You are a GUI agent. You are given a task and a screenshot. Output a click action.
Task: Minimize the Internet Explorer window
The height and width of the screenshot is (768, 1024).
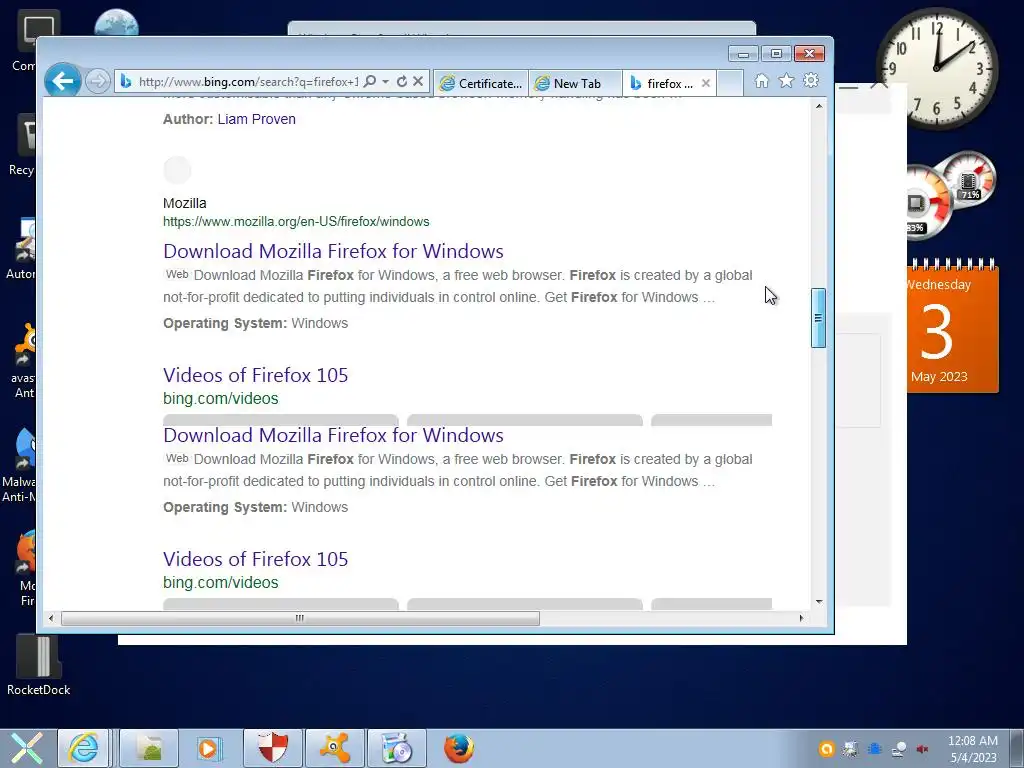tap(743, 54)
